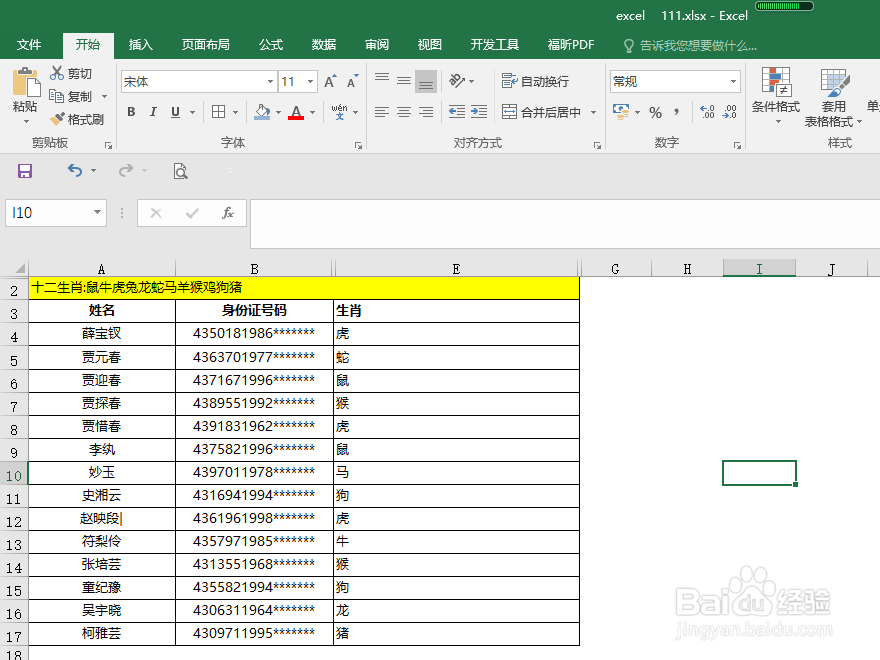This screenshot has height=660, width=880.
Task: Switch to the 页面布局 tab
Action: point(205,45)
